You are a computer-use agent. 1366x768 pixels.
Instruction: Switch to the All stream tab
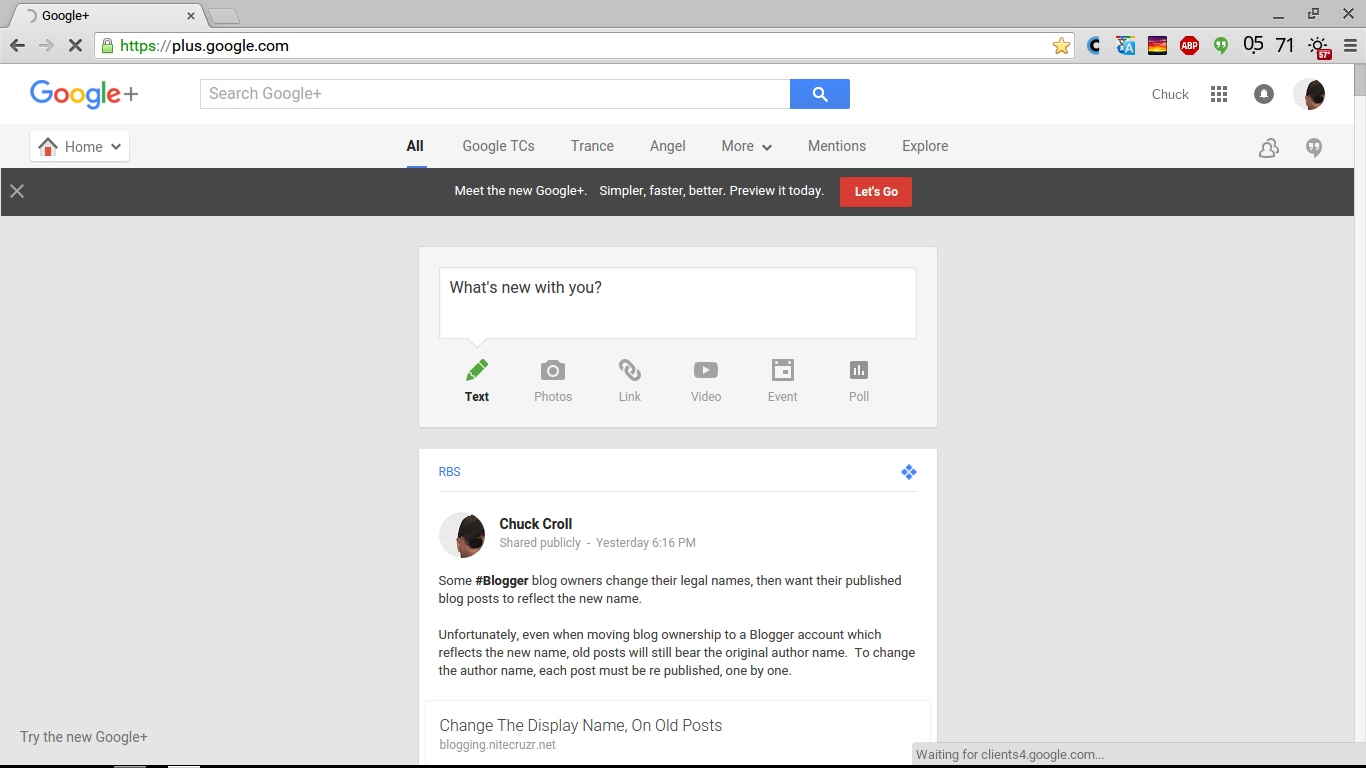415,146
